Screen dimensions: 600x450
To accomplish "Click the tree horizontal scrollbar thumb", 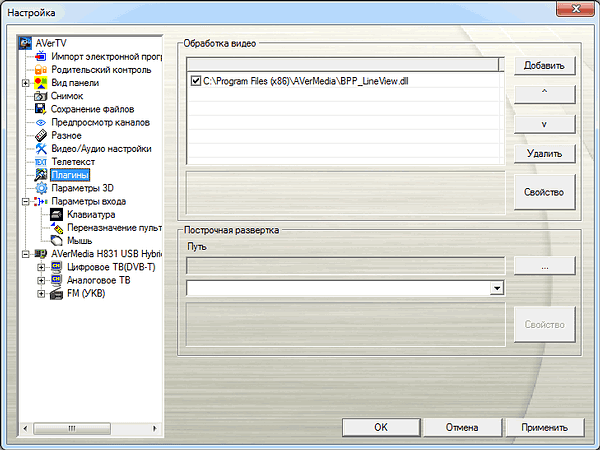I will (x=72, y=428).
